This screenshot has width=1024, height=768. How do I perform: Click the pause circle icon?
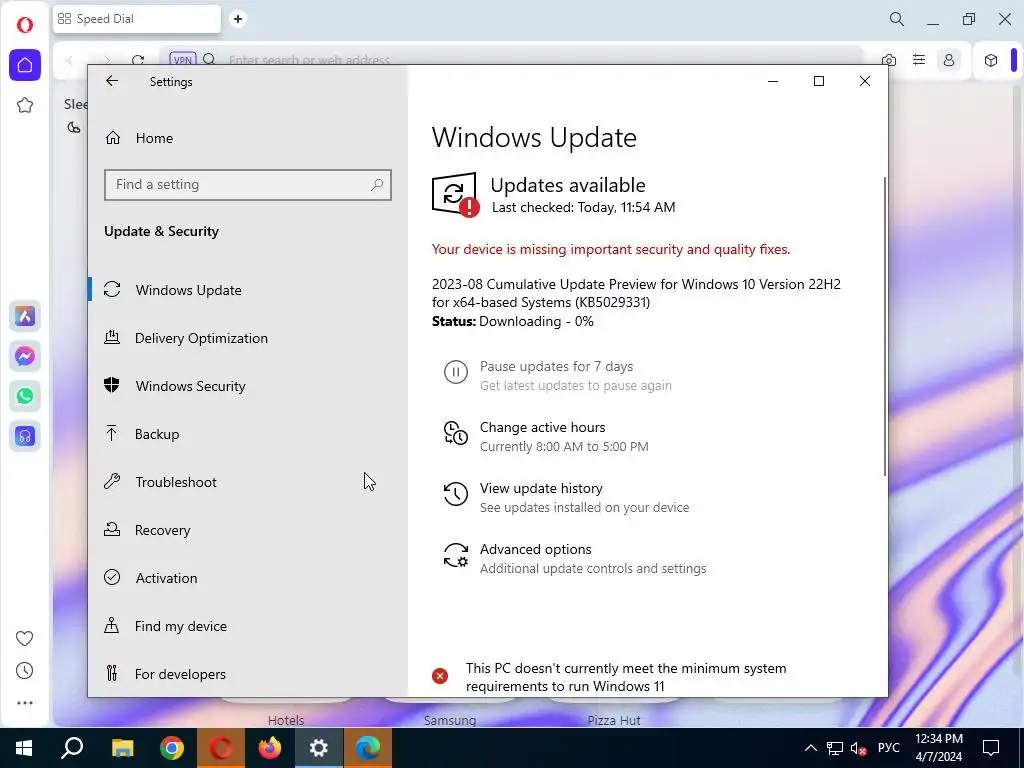pos(456,372)
